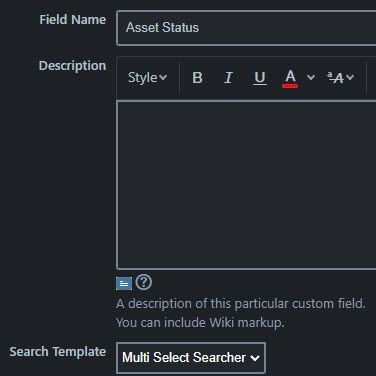
Task: Toggle underline formatting in description editor
Action: click(x=260, y=78)
